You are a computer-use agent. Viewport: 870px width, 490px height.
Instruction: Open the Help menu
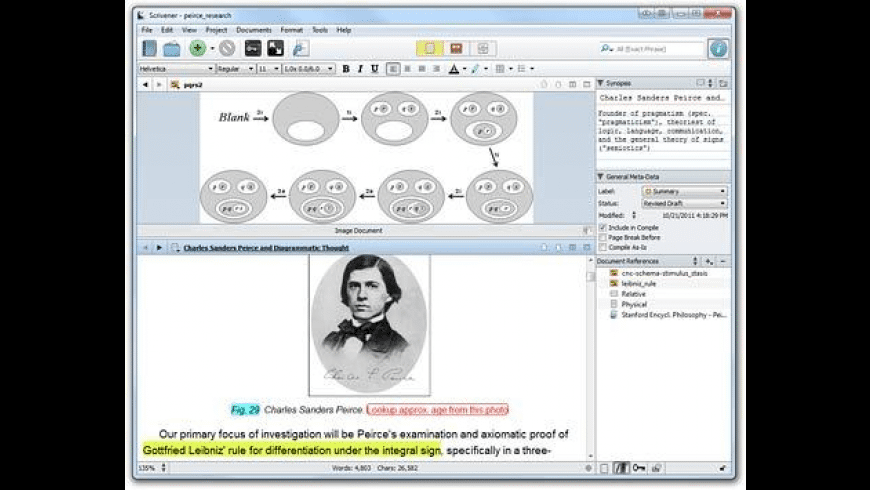point(343,30)
